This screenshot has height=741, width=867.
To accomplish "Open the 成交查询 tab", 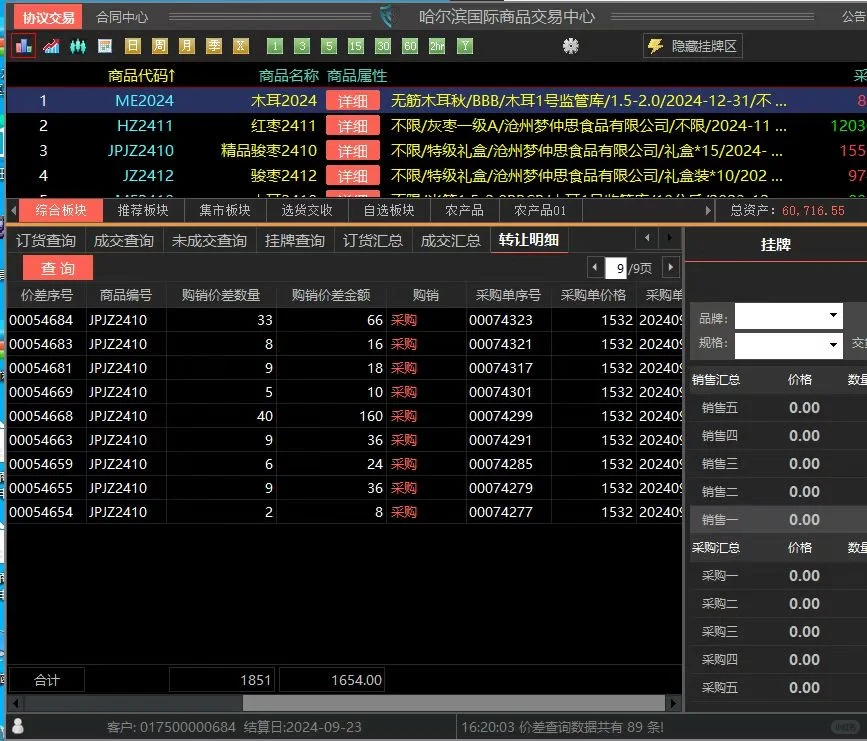I will coord(123,241).
